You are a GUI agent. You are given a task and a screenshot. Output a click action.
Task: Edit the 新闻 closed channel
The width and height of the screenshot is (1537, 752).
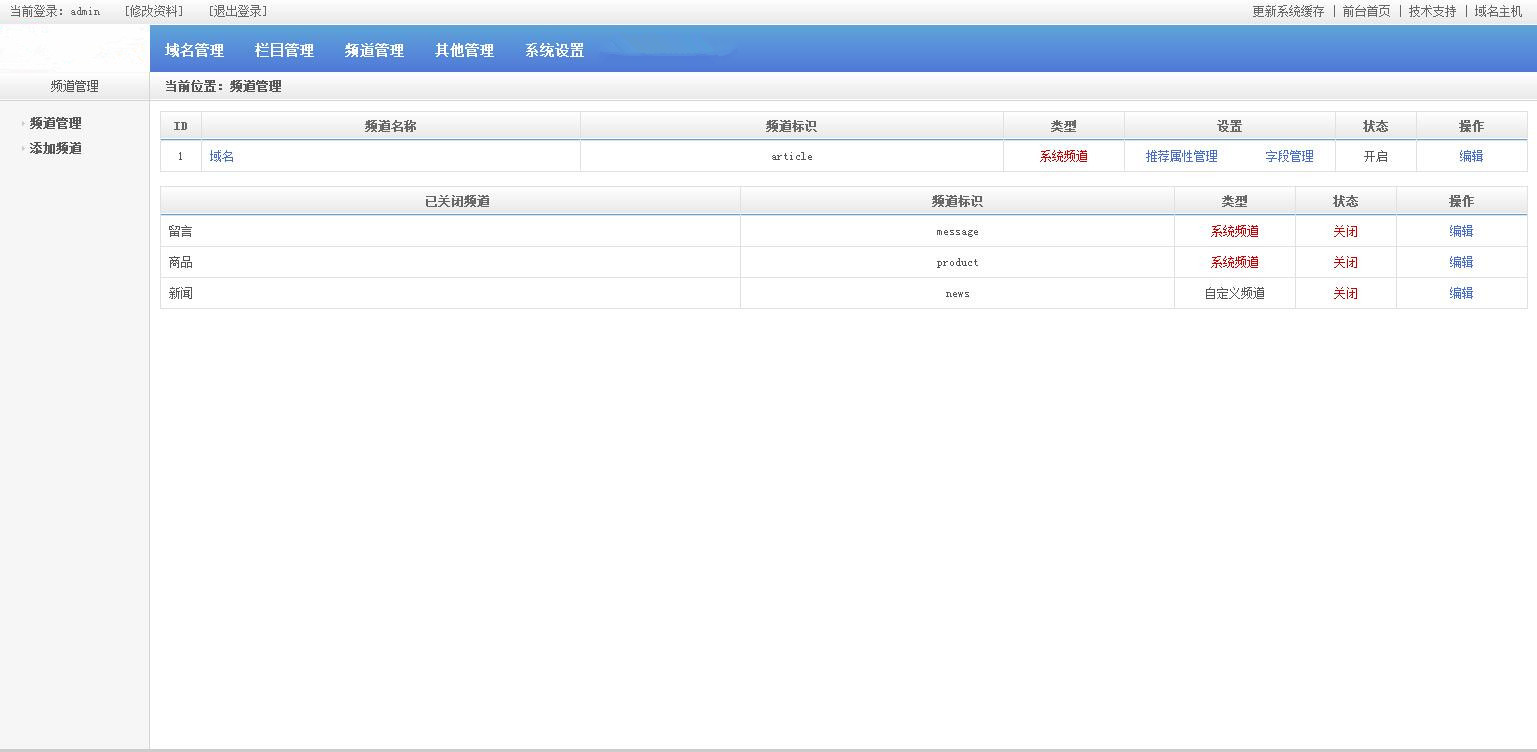click(x=1461, y=293)
